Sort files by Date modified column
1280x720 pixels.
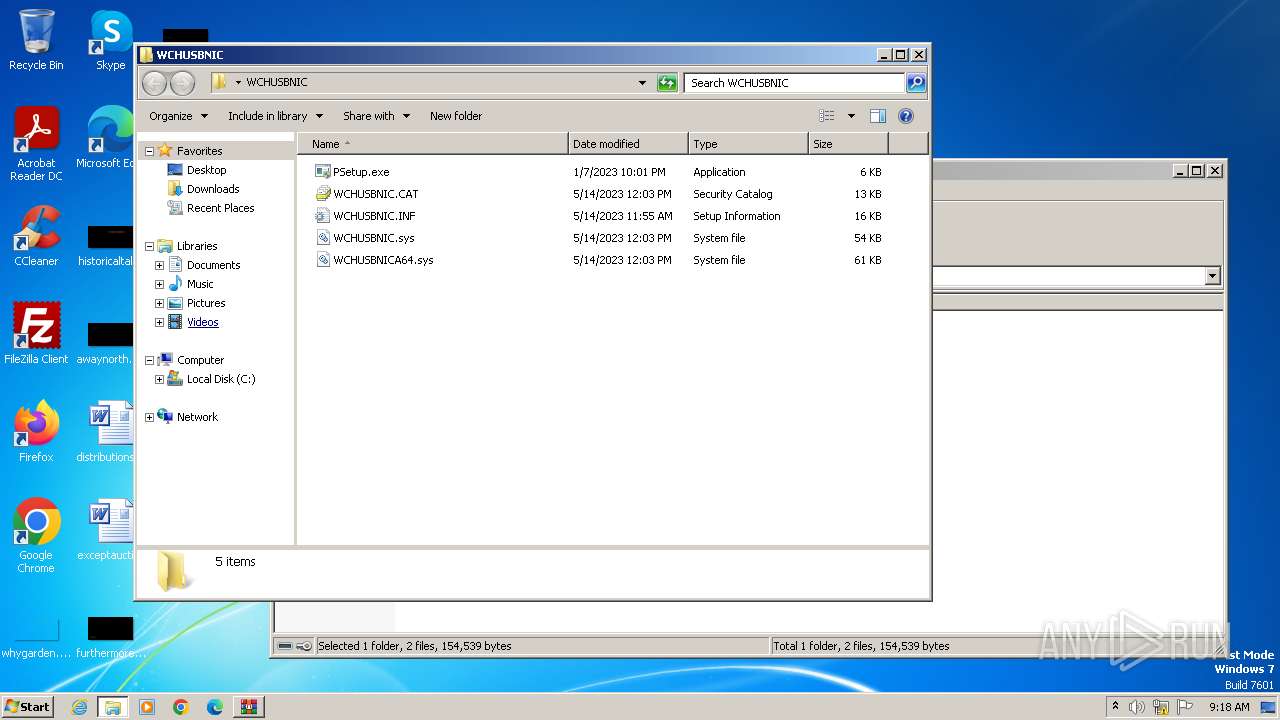pyautogui.click(x=628, y=144)
